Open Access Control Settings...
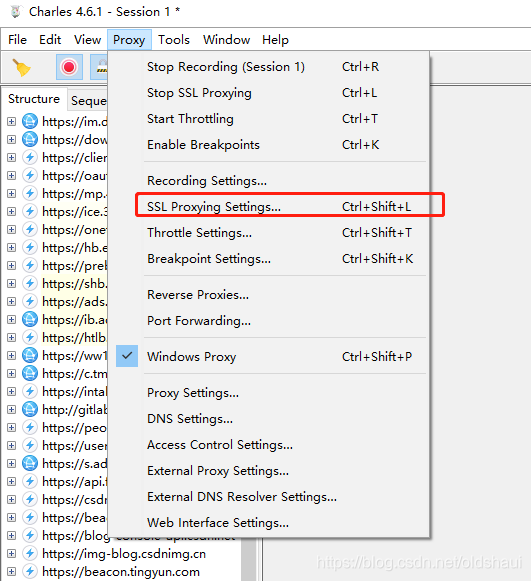 [269, 445]
